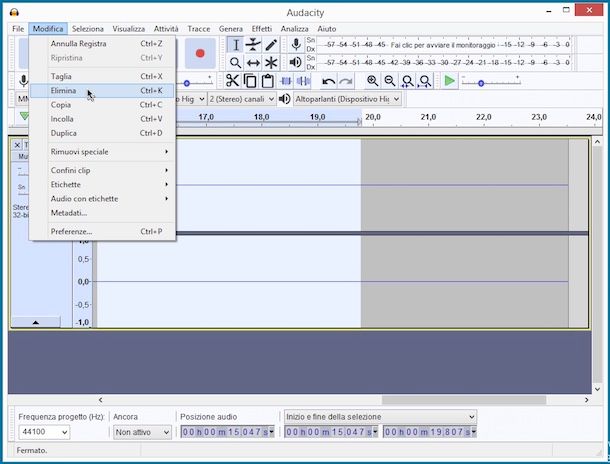Viewport: 610px width, 464px height.
Task: Open the Visualizza menu
Action: point(128,29)
